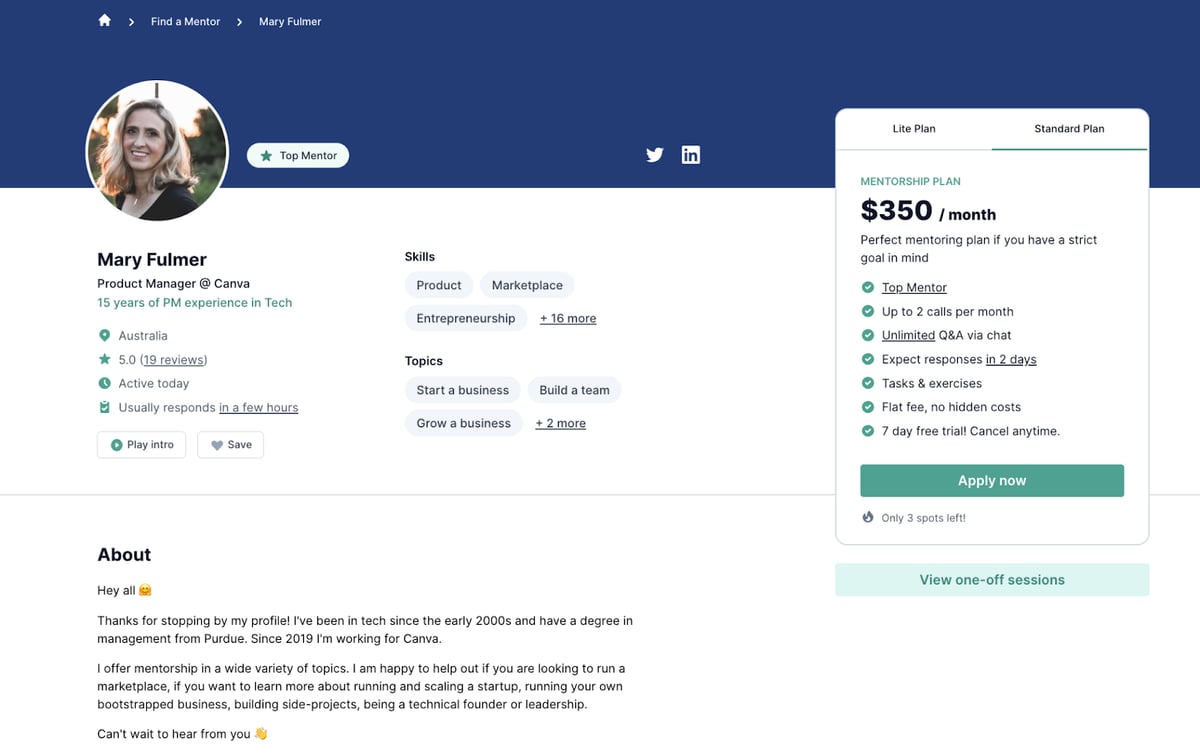This screenshot has width=1200, height=756.
Task: View one-off sessions
Action: click(991, 580)
